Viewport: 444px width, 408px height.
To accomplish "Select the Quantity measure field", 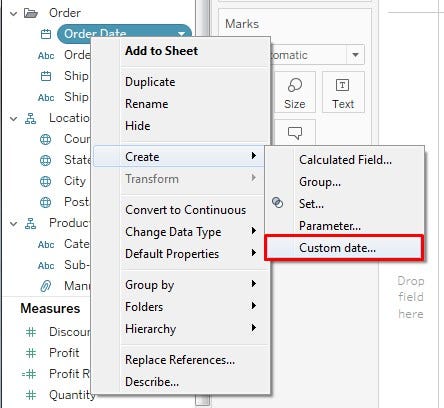I will [x=72, y=395].
